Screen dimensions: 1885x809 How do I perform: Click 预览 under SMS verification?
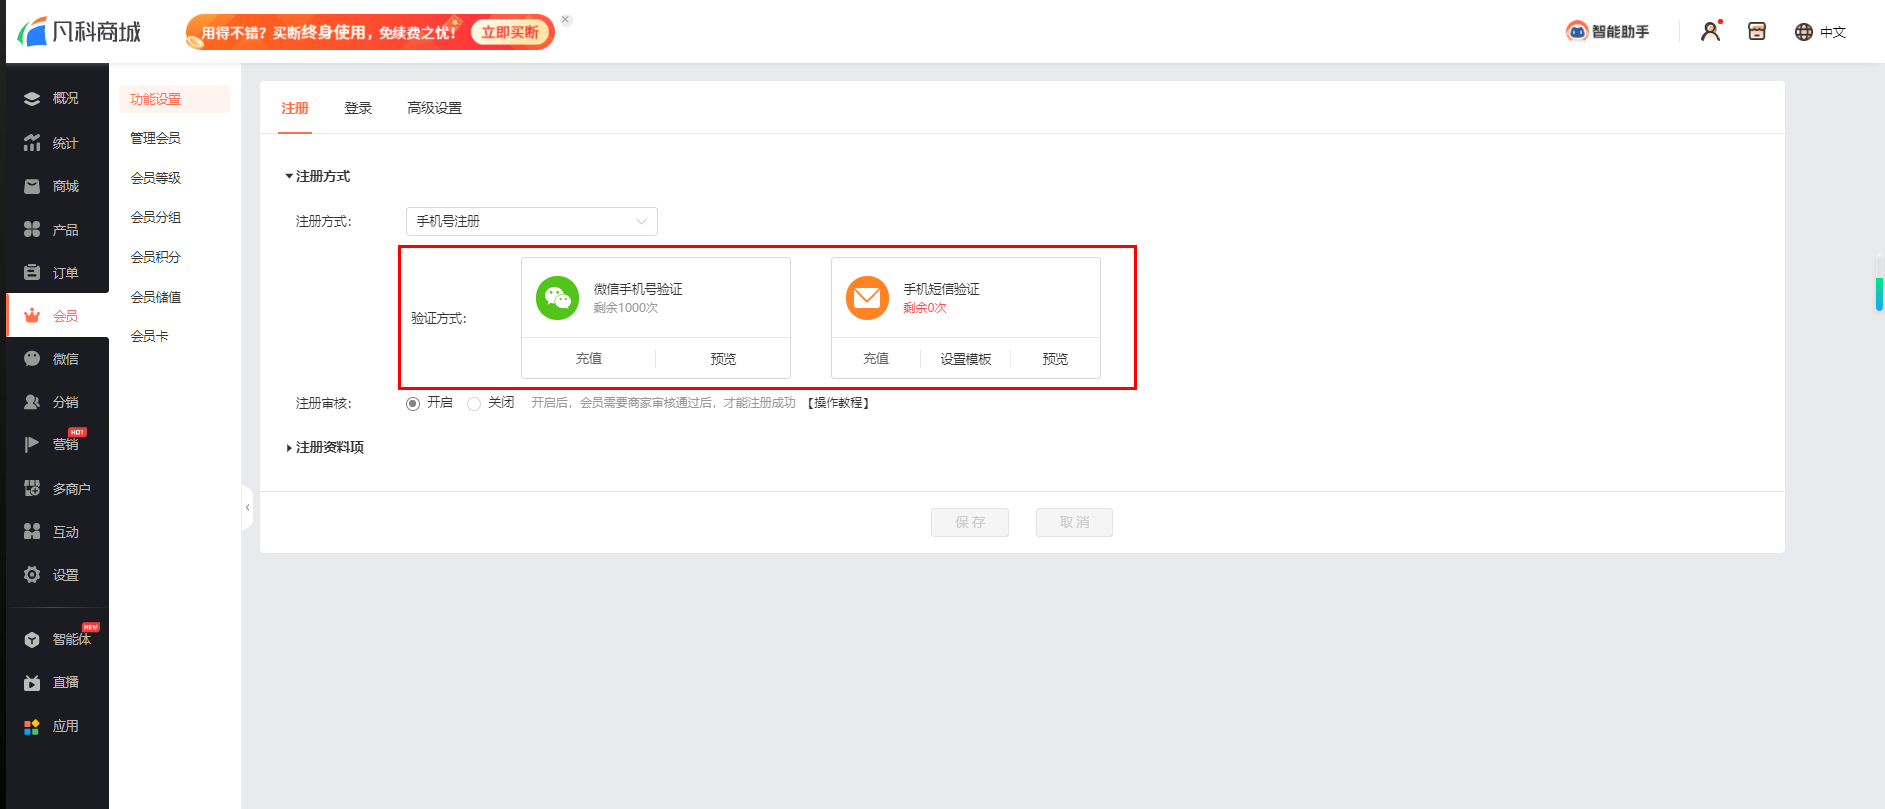[1055, 359]
